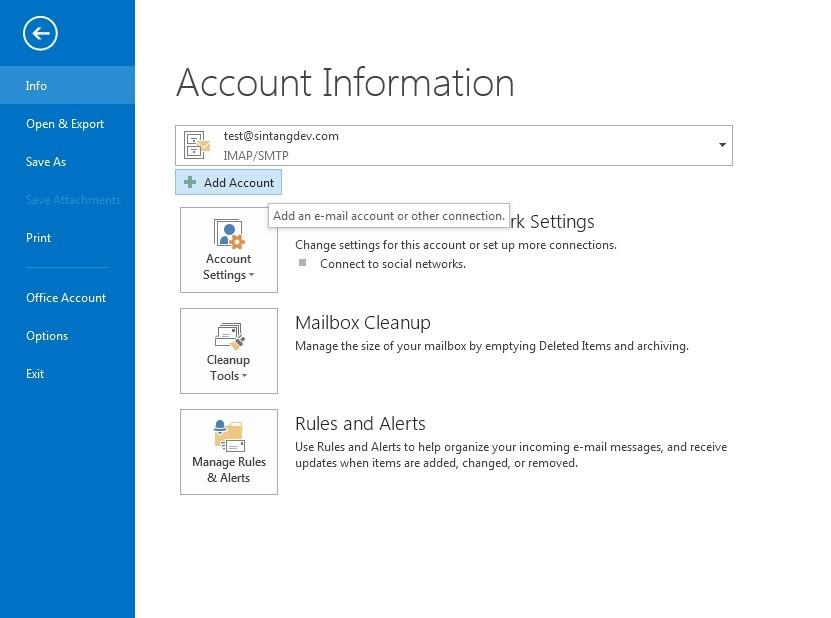Click the 'Change settings for this account' description
Viewport: 831px width, 618px height.
[x=456, y=245]
